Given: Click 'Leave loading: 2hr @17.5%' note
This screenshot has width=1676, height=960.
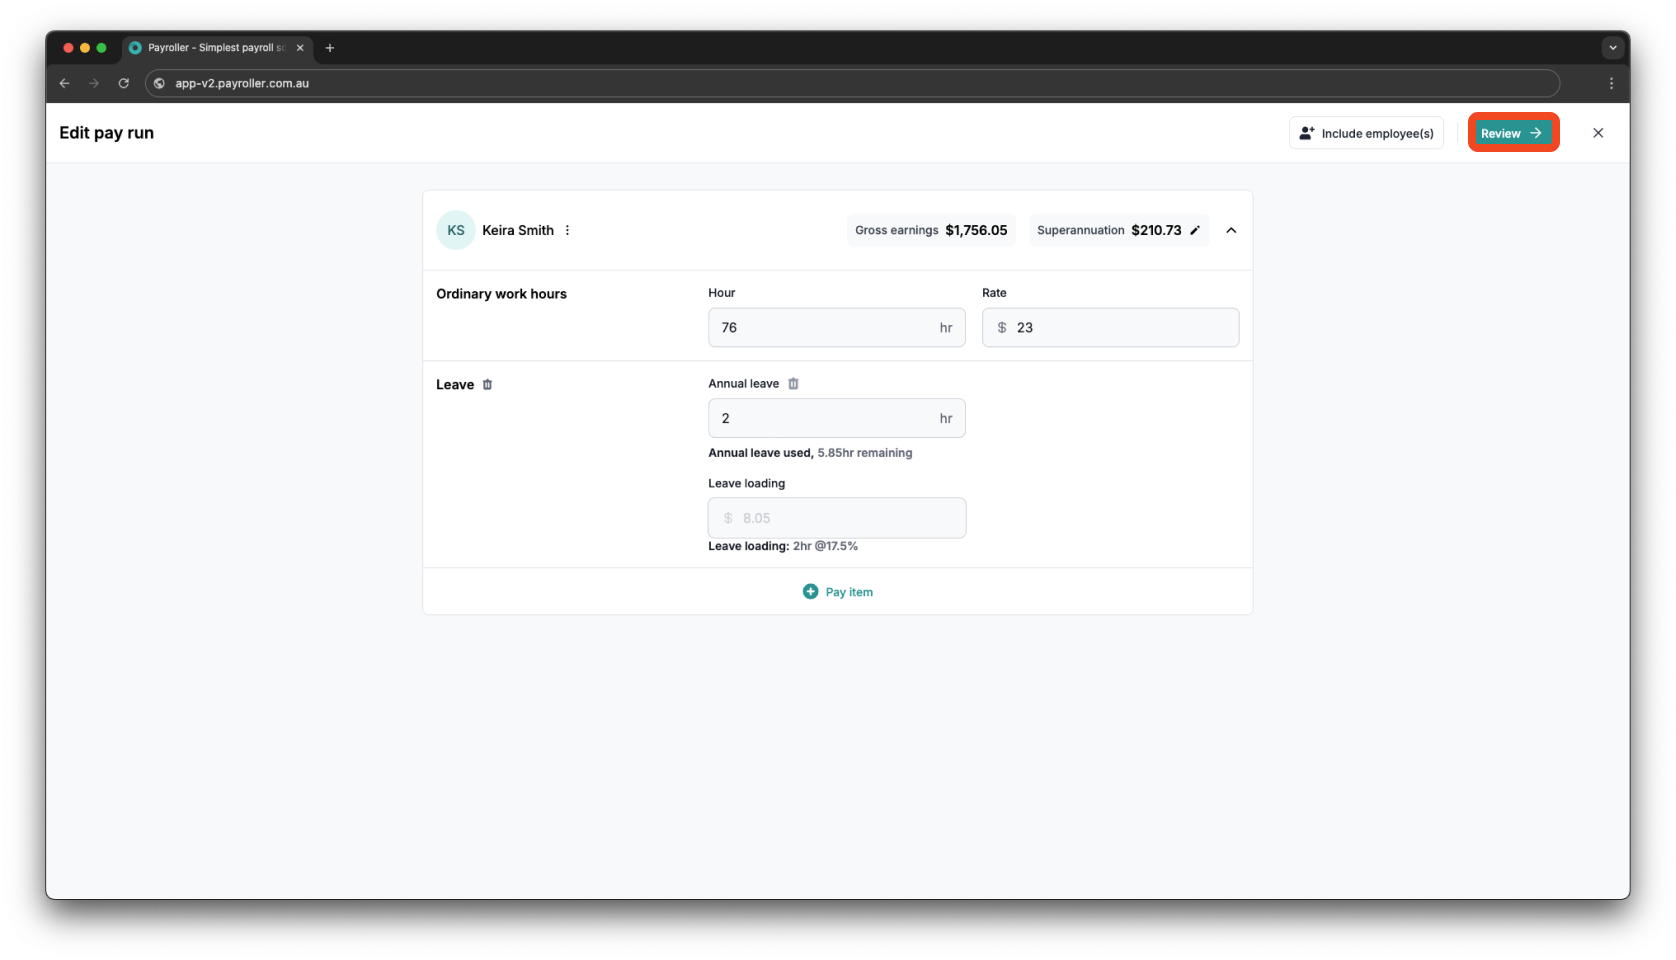Looking at the screenshot, I should point(783,546).
